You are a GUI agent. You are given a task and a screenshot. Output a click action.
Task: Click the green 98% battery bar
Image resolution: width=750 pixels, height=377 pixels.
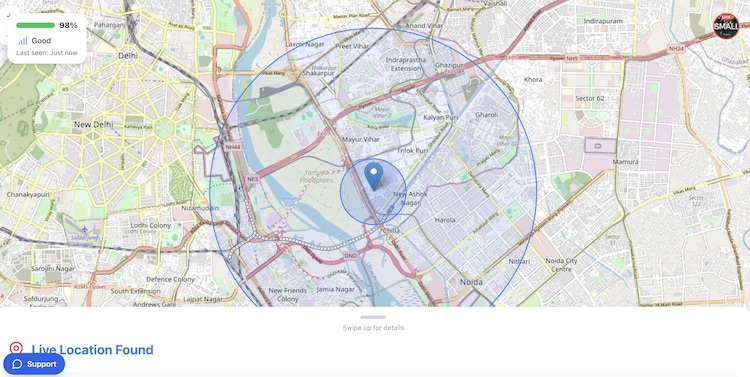[x=35, y=25]
